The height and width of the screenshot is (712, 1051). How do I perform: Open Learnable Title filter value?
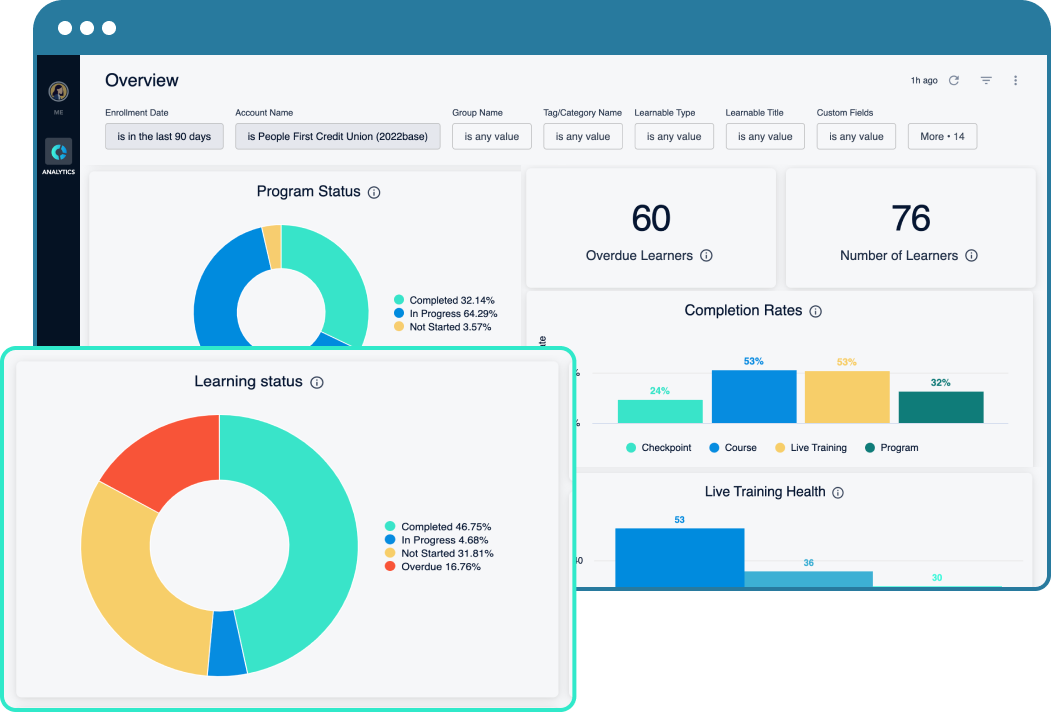coord(765,136)
